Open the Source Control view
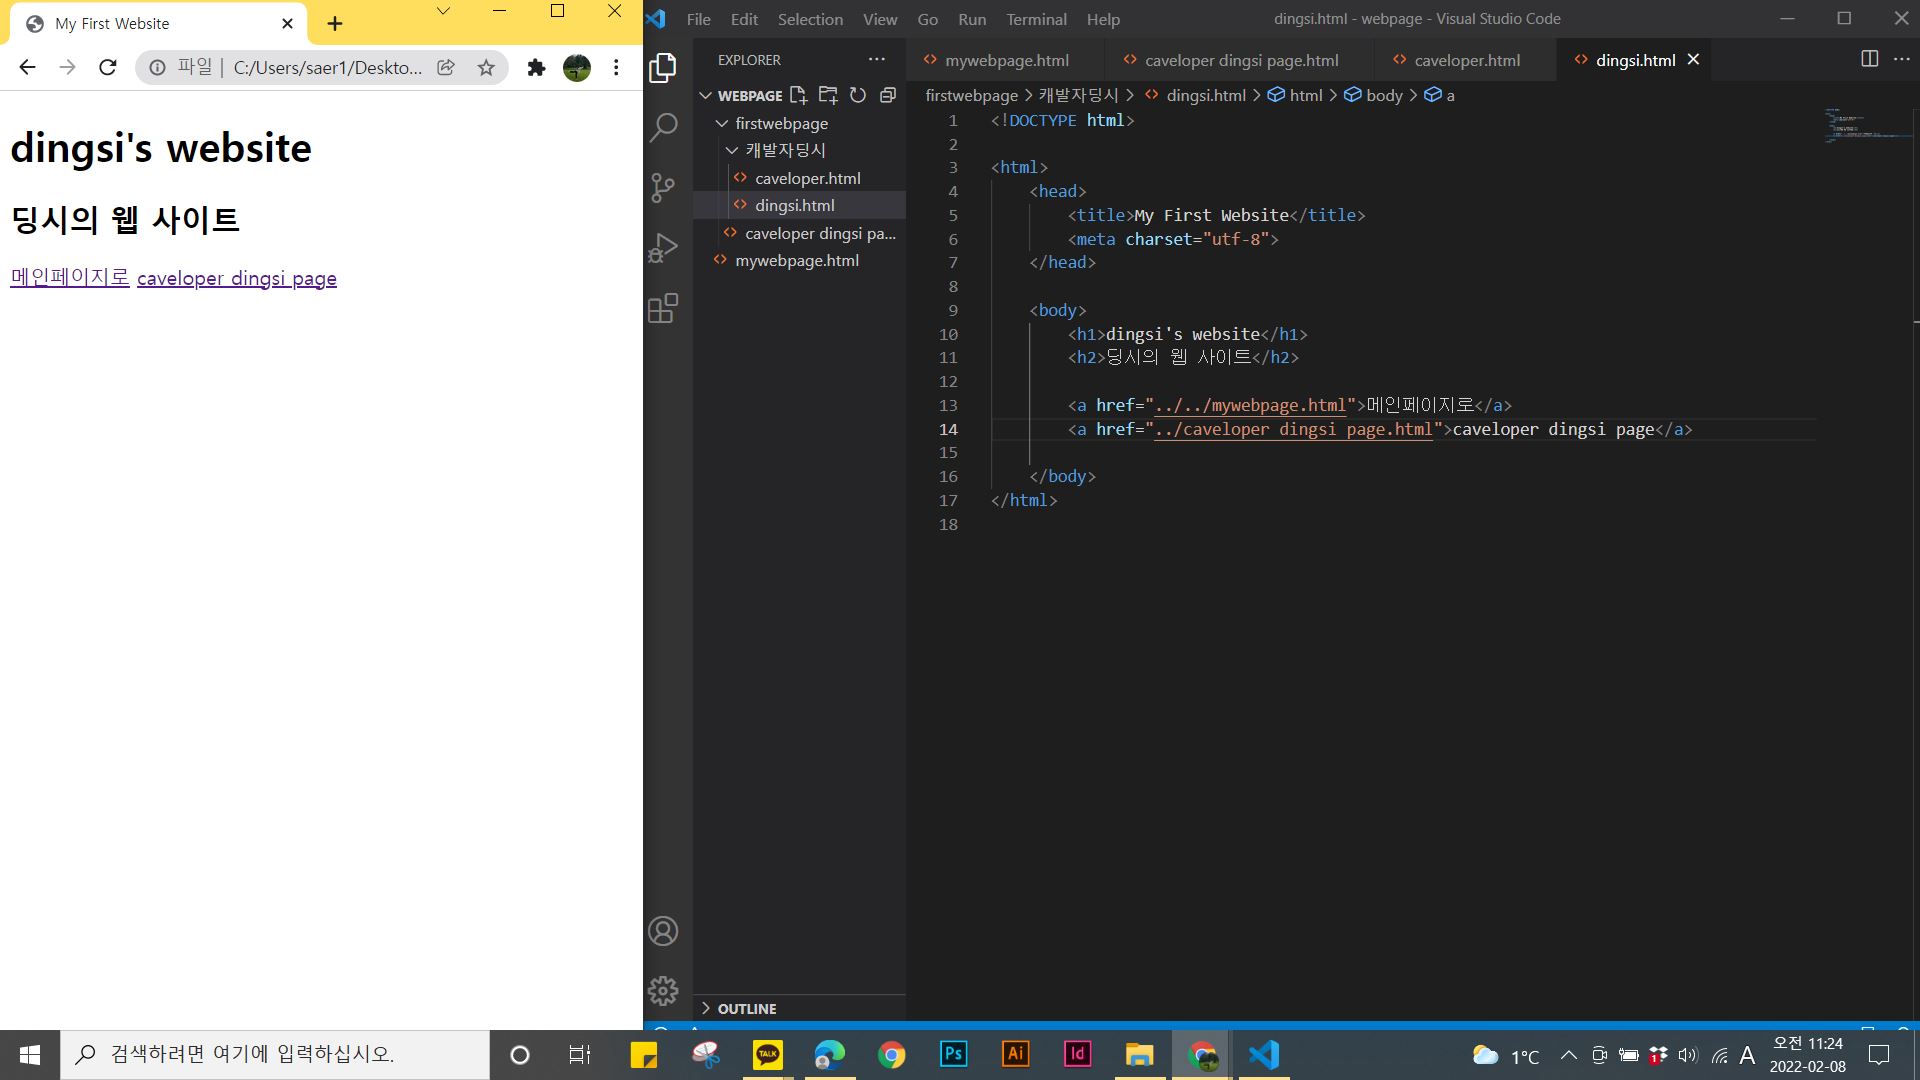 [663, 188]
